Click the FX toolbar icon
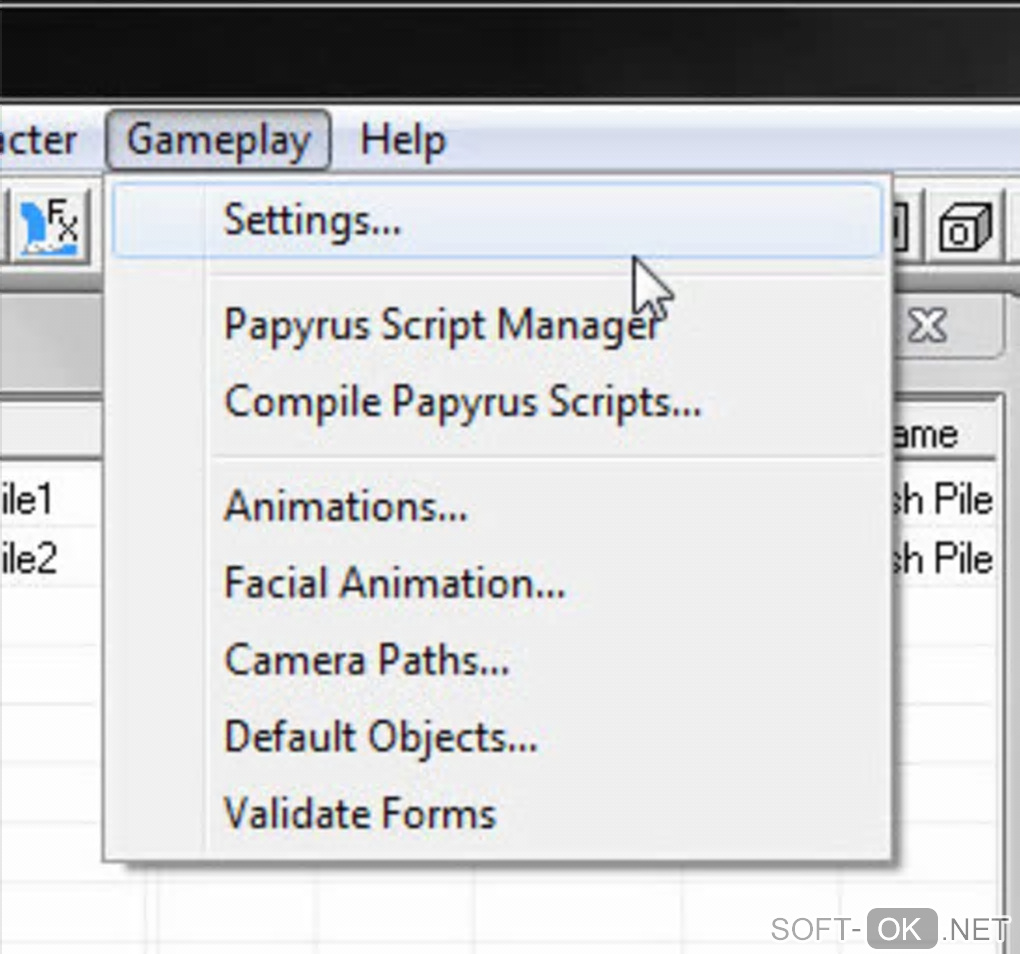The height and width of the screenshot is (954, 1020). click(x=50, y=224)
